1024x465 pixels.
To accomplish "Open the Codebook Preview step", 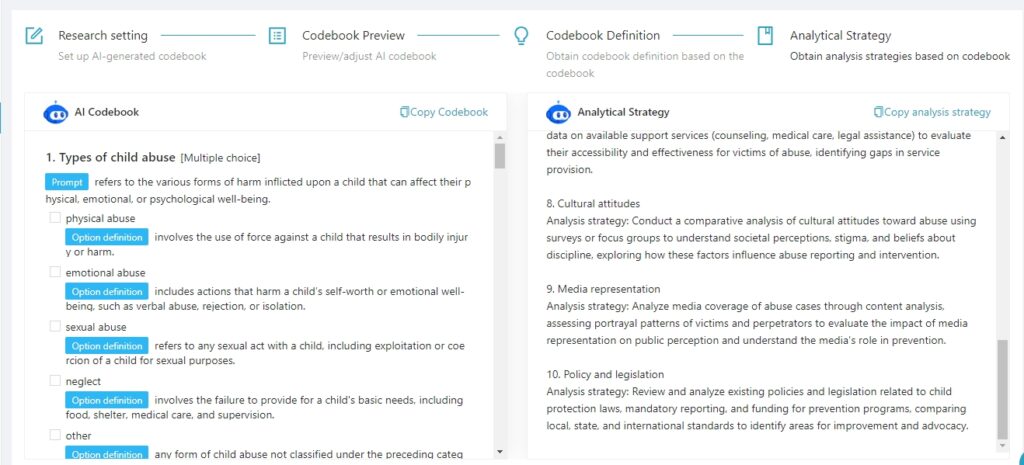I will [353, 35].
